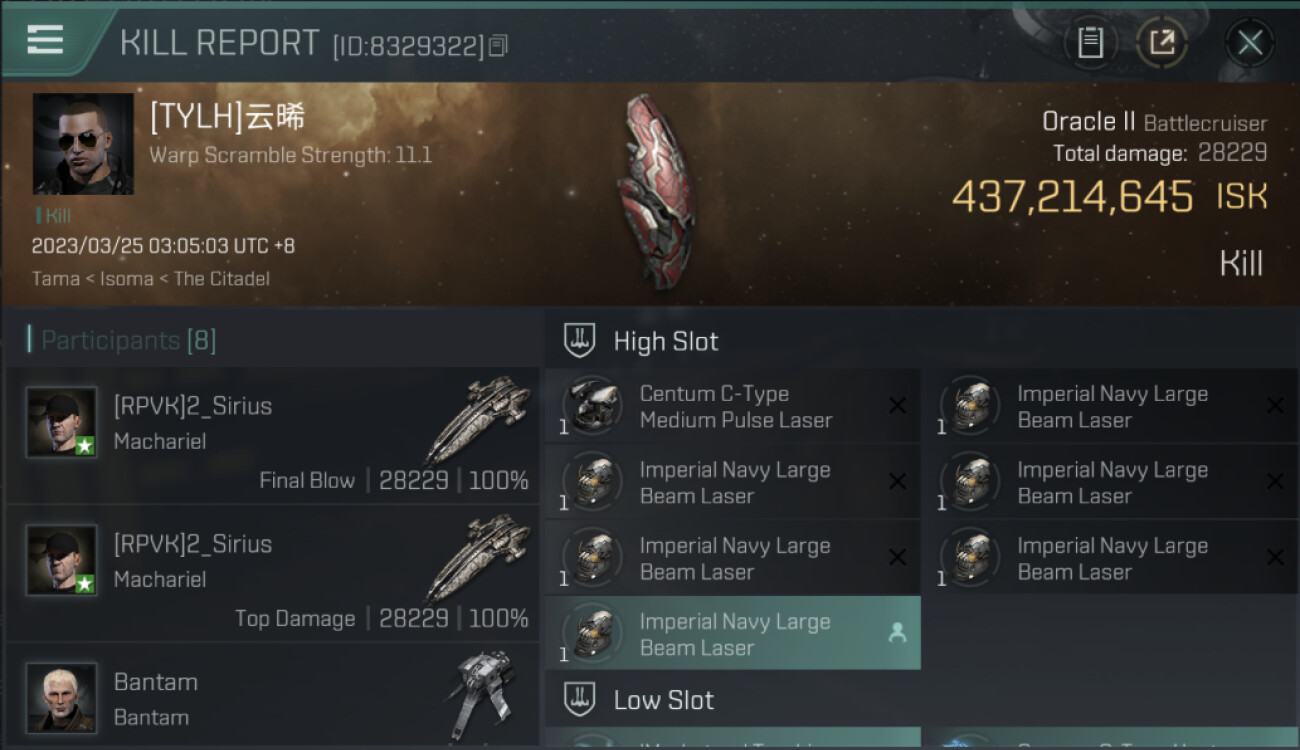Select Top Damage participant 2_Sirius
The height and width of the screenshot is (750, 1300).
tap(272, 574)
